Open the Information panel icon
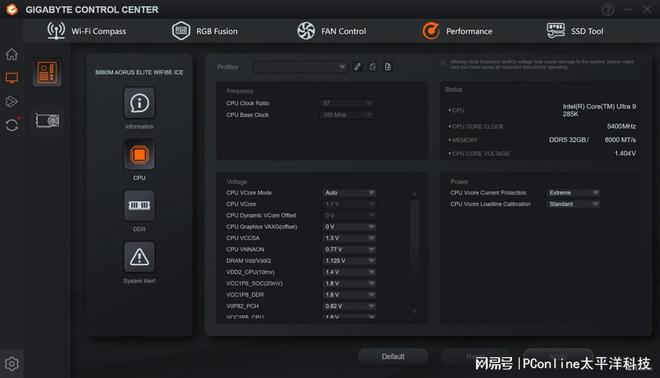The height and width of the screenshot is (378, 660). tap(139, 103)
